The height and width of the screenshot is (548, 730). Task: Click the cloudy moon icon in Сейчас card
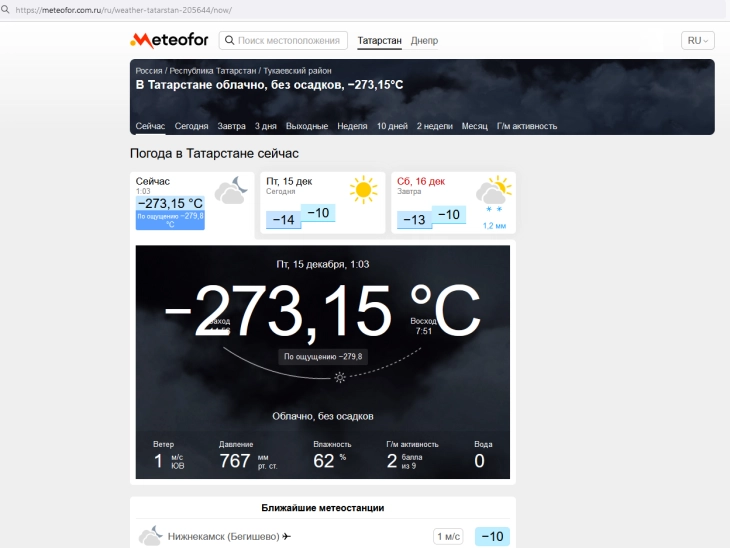[231, 190]
